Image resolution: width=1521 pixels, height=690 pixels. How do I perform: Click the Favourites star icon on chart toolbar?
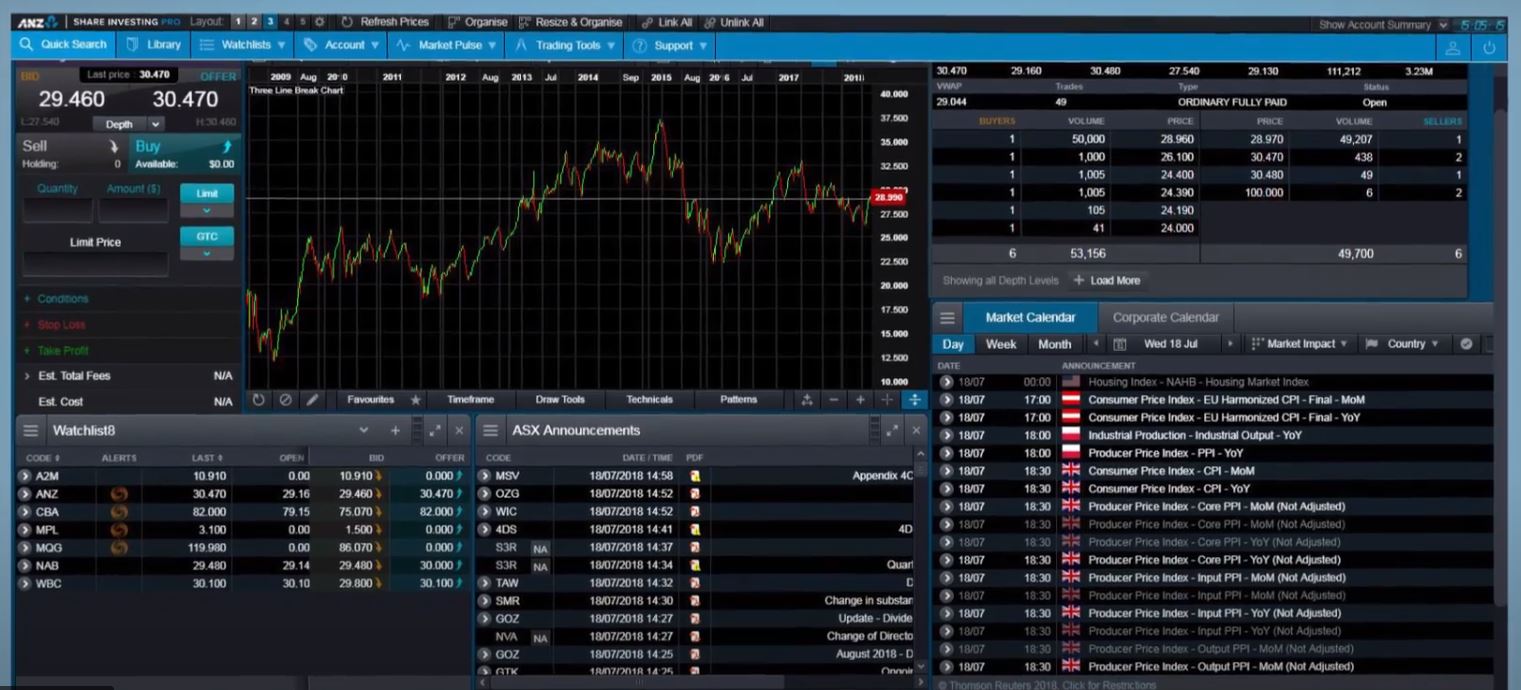coord(416,400)
